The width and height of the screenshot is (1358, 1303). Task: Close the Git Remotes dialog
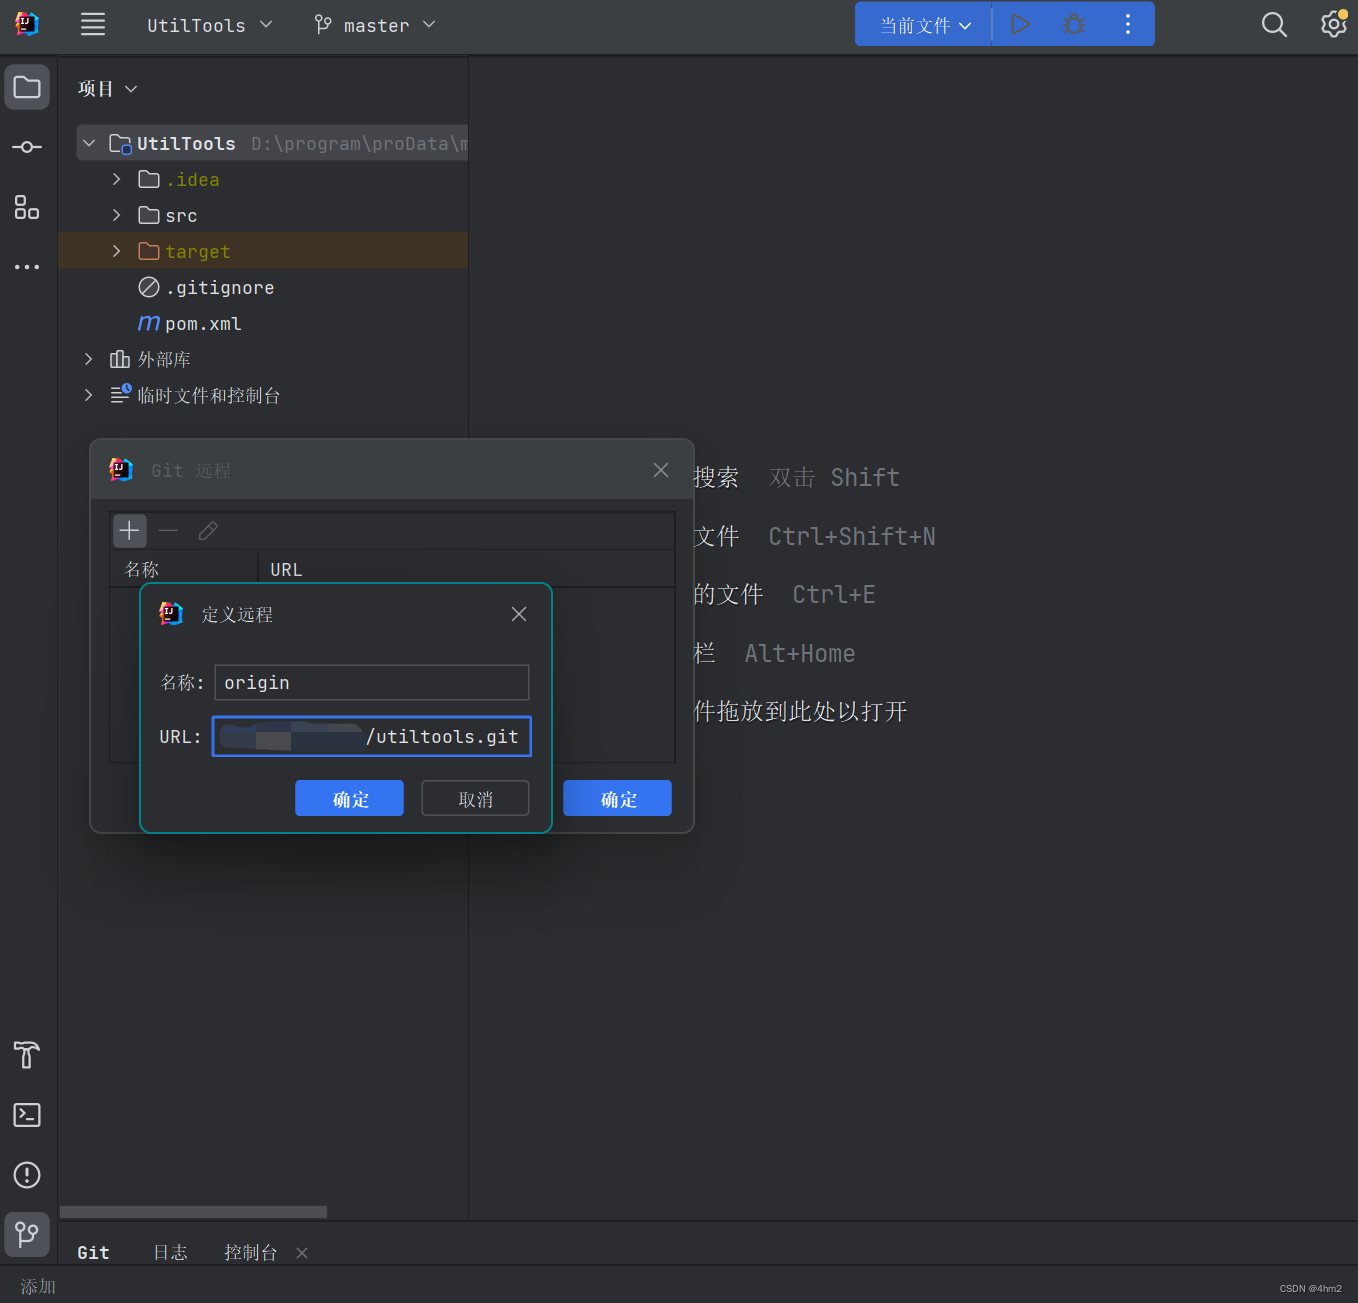tap(661, 470)
